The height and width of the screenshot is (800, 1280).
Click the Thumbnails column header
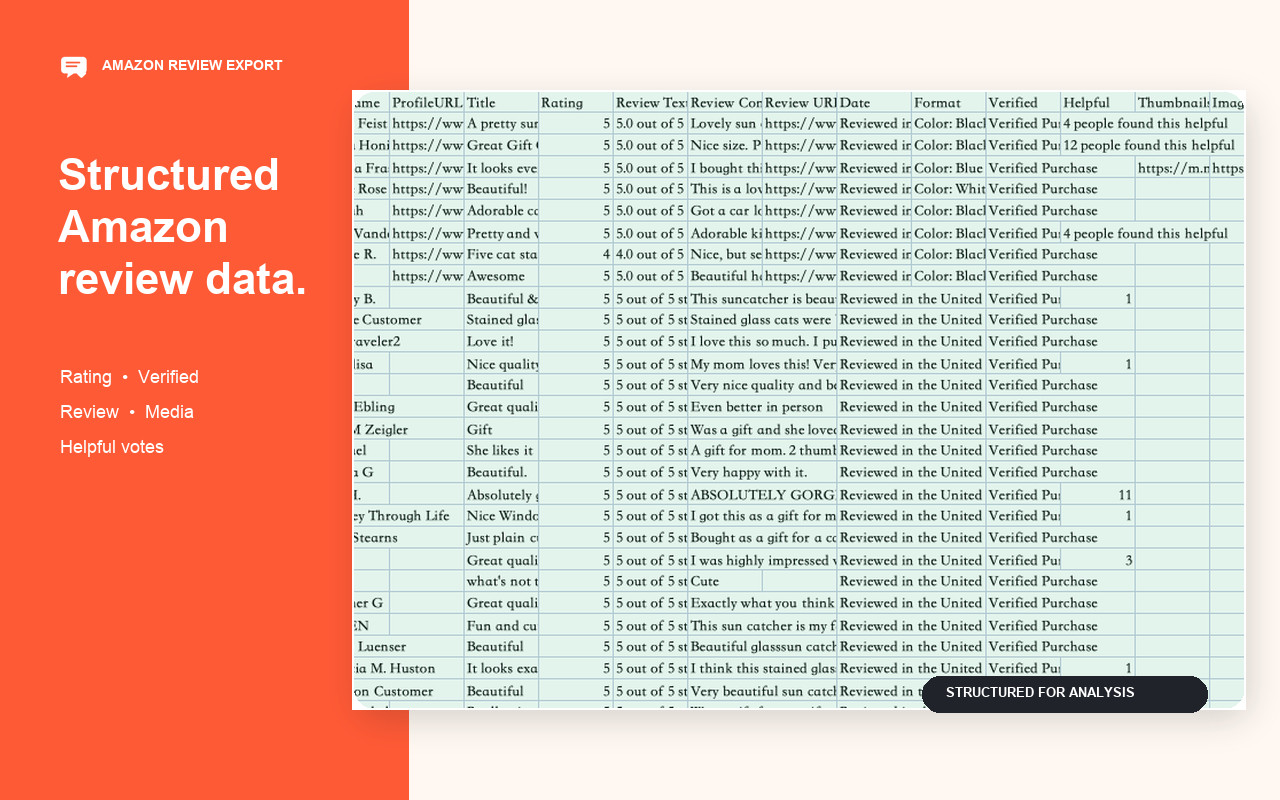1173,103
